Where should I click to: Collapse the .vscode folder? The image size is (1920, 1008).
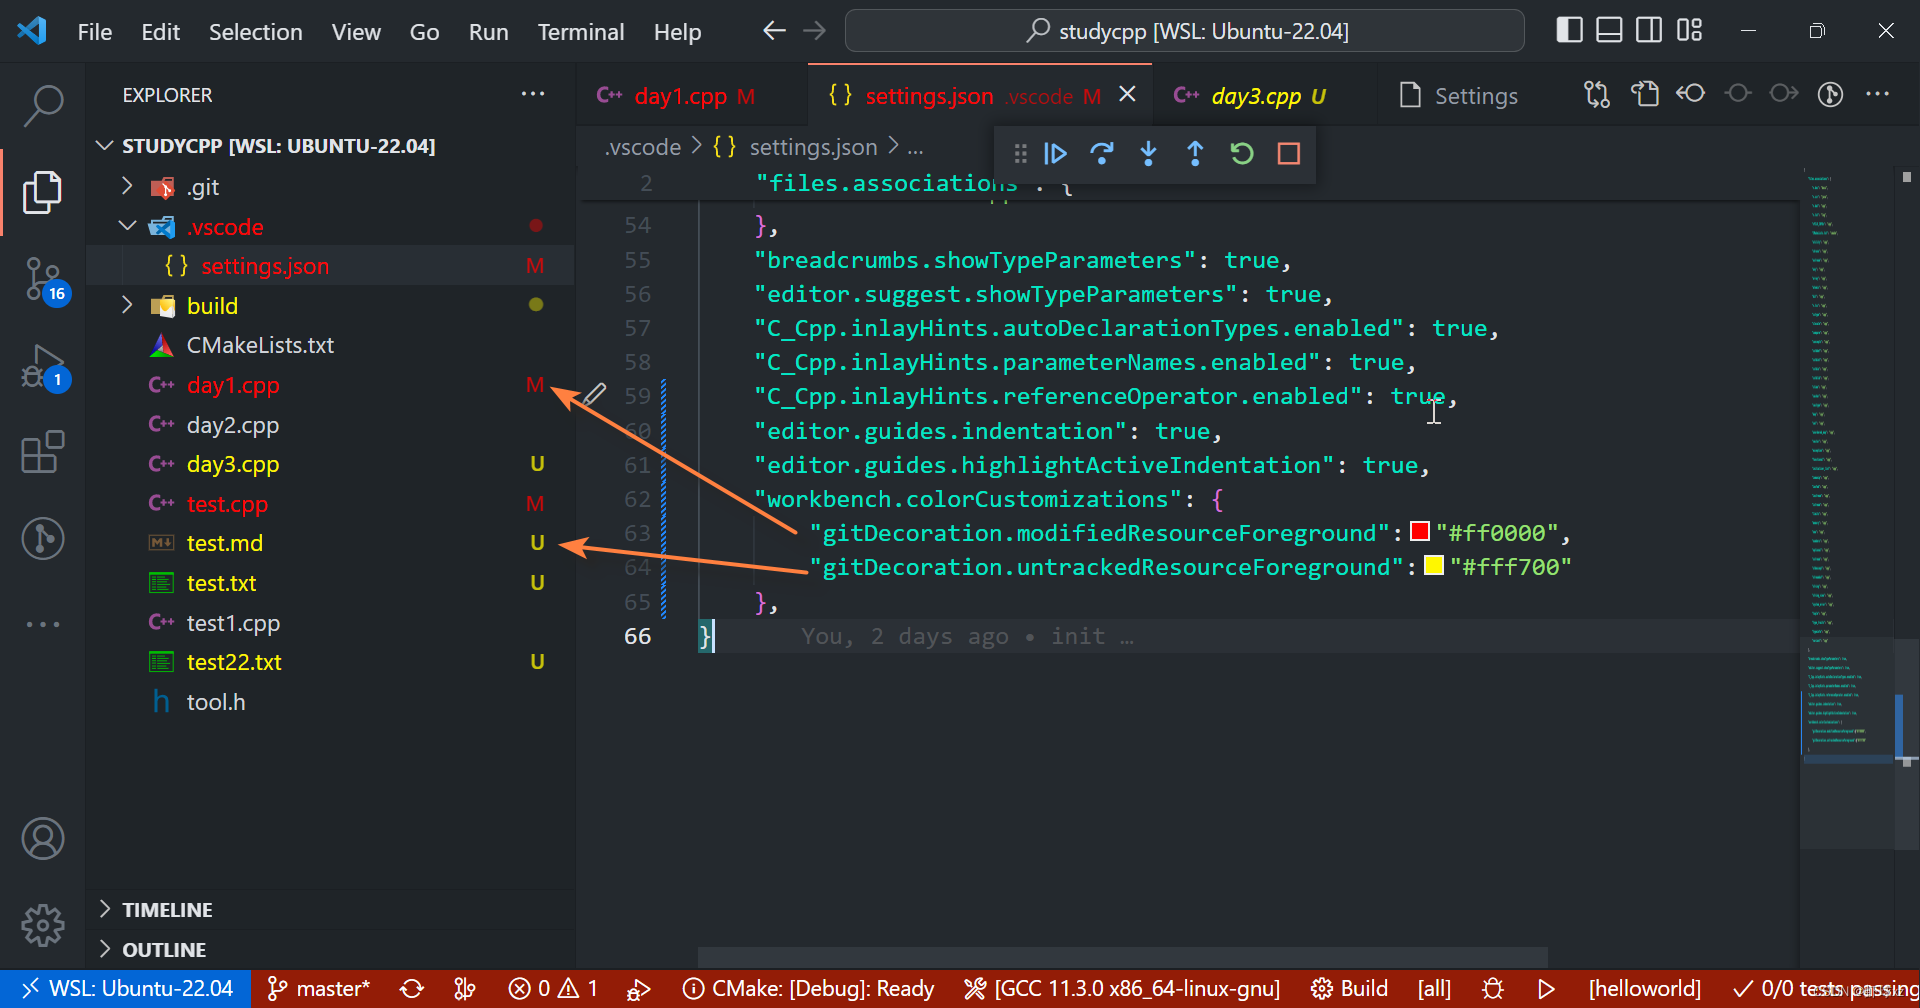point(127,226)
